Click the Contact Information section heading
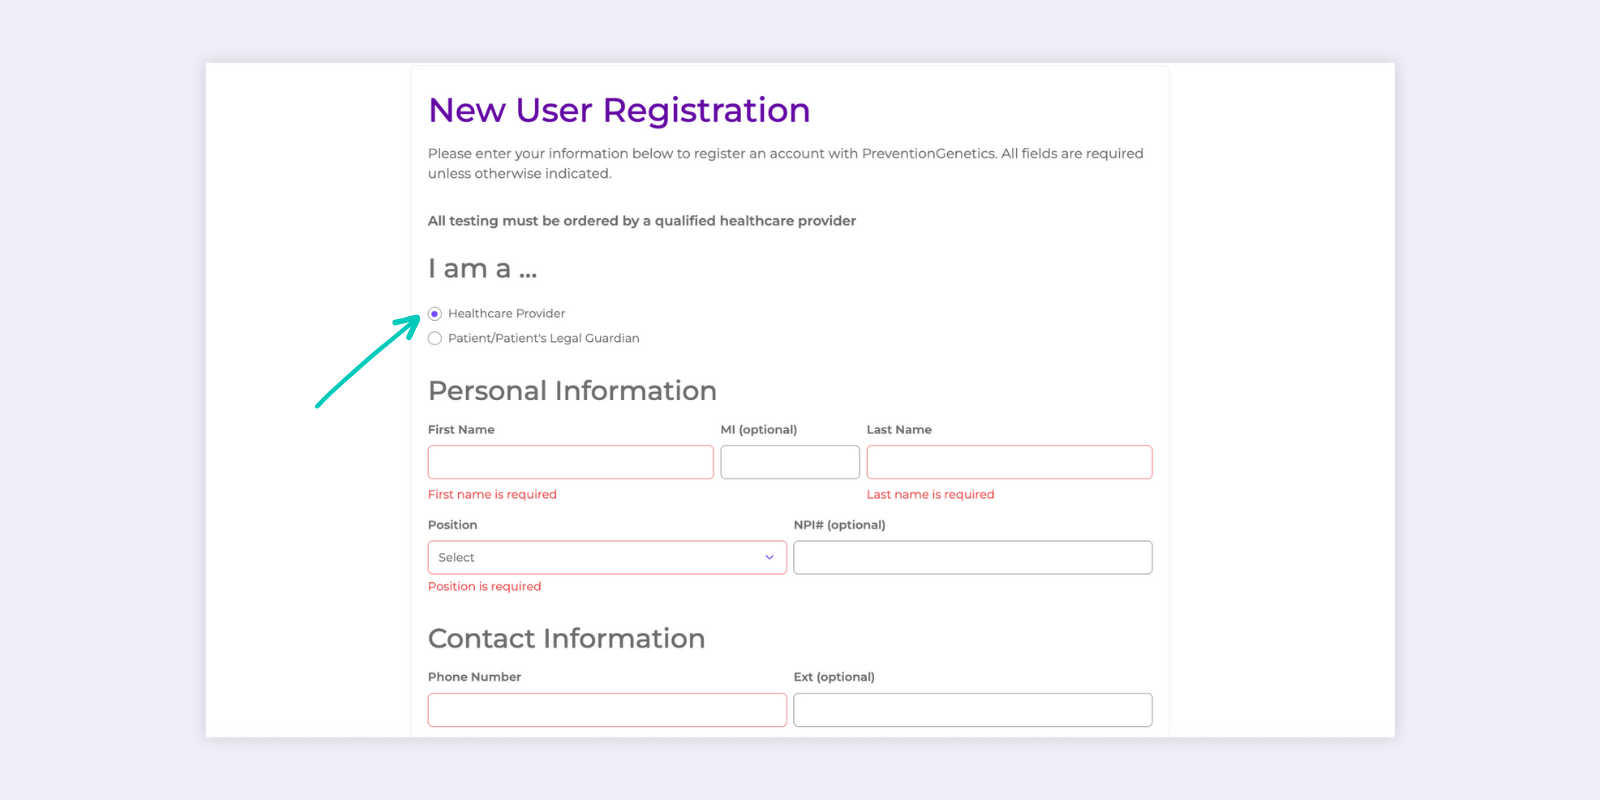The image size is (1600, 800). (x=566, y=639)
